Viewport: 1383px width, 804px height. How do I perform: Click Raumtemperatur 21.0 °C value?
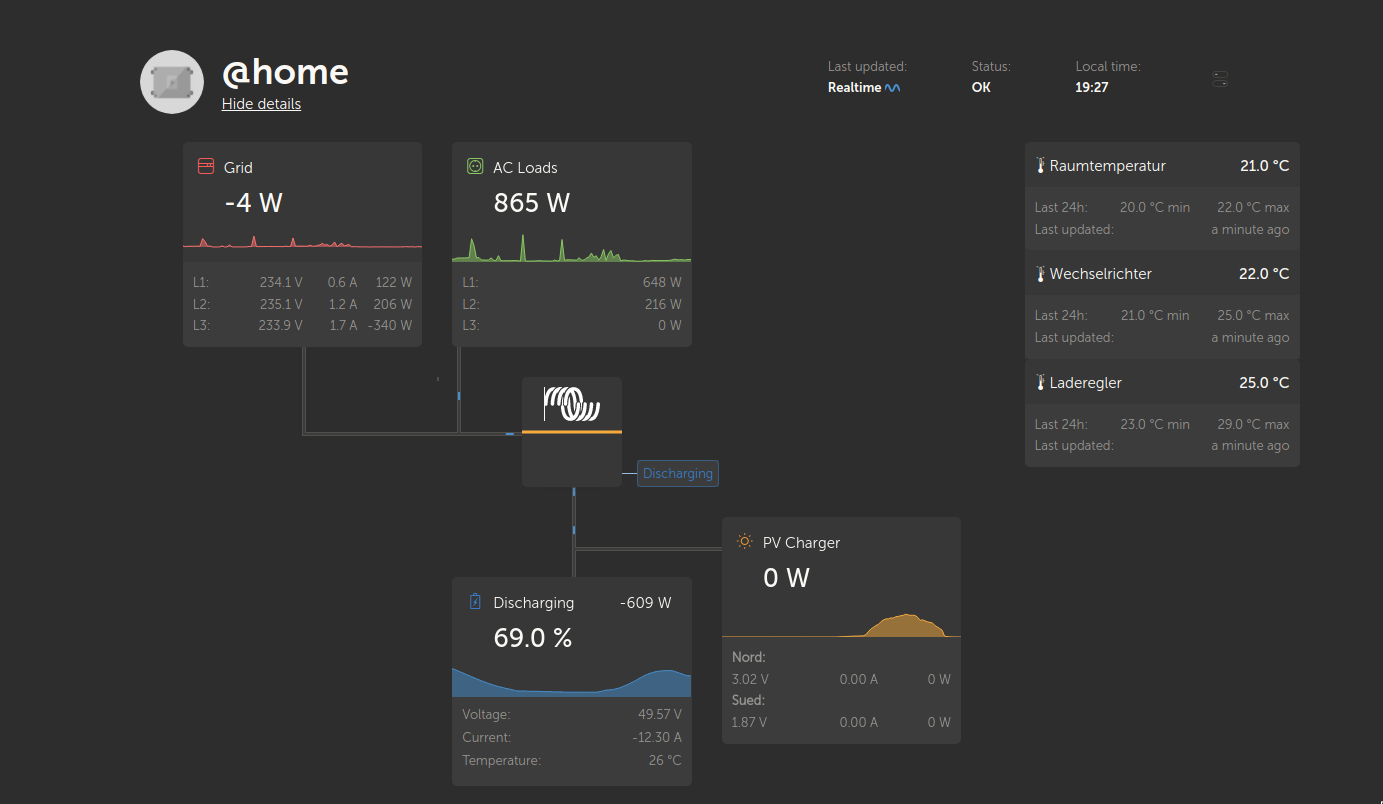(1264, 166)
